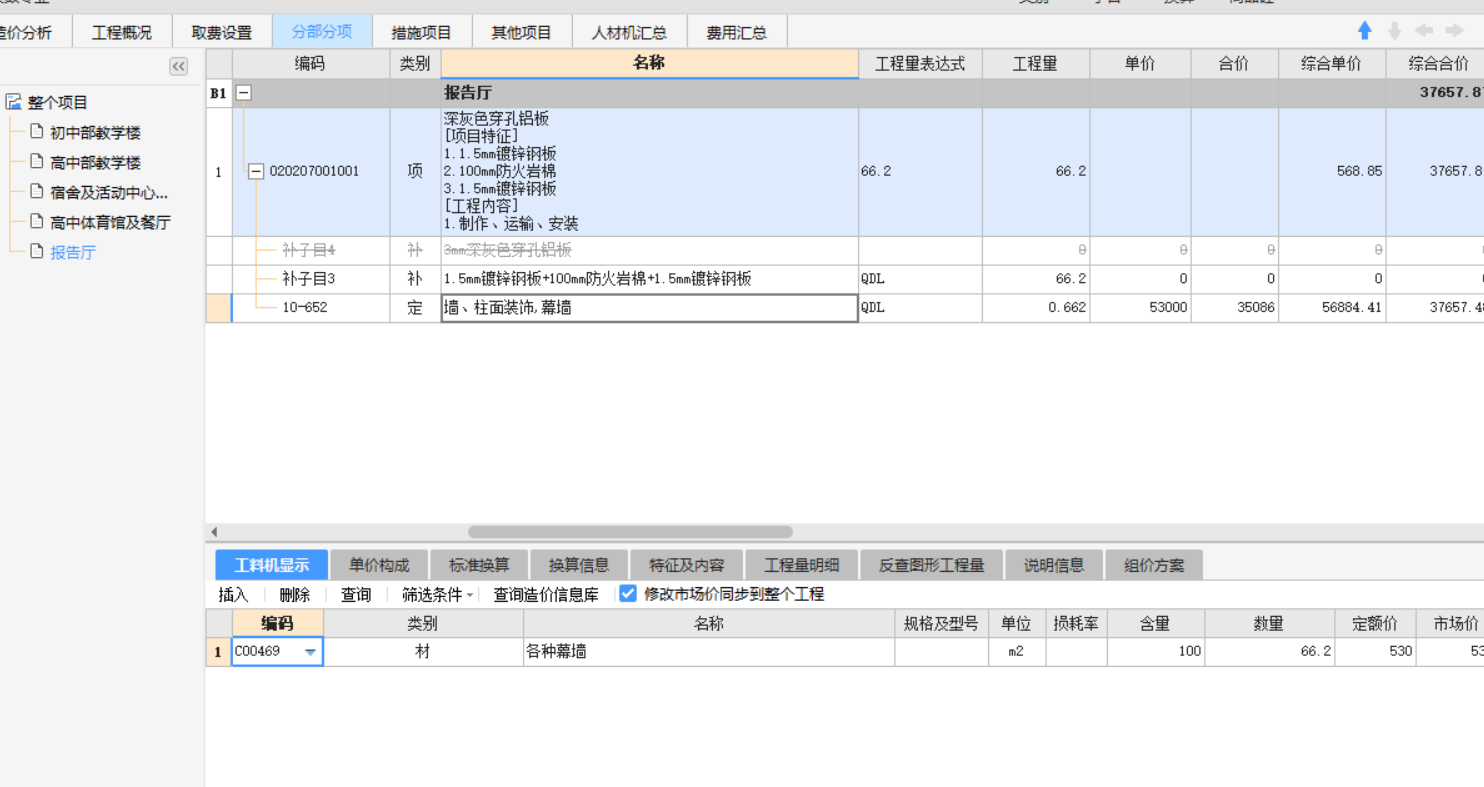Viewport: 1484px width, 787px height.
Task: Click the 墙、柱面装饰,幕墙 name input cell
Action: pyautogui.click(x=649, y=308)
